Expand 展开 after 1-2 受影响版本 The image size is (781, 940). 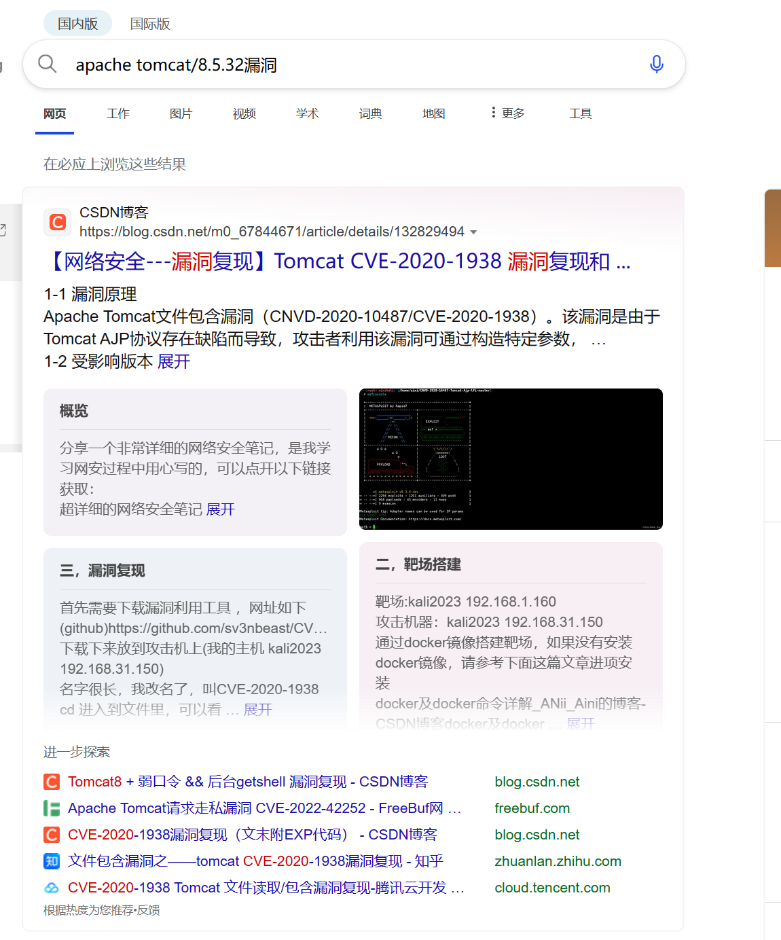(173, 361)
